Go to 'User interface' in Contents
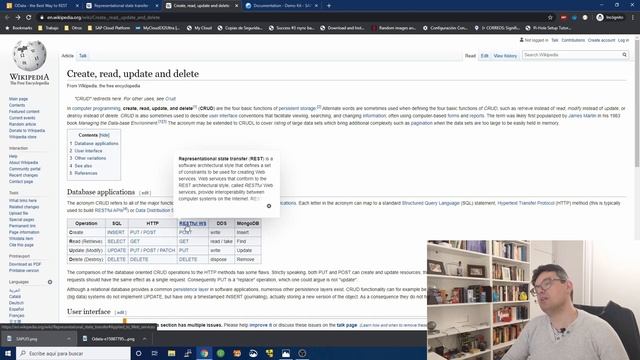This screenshot has width=640, height=360. tap(88, 151)
